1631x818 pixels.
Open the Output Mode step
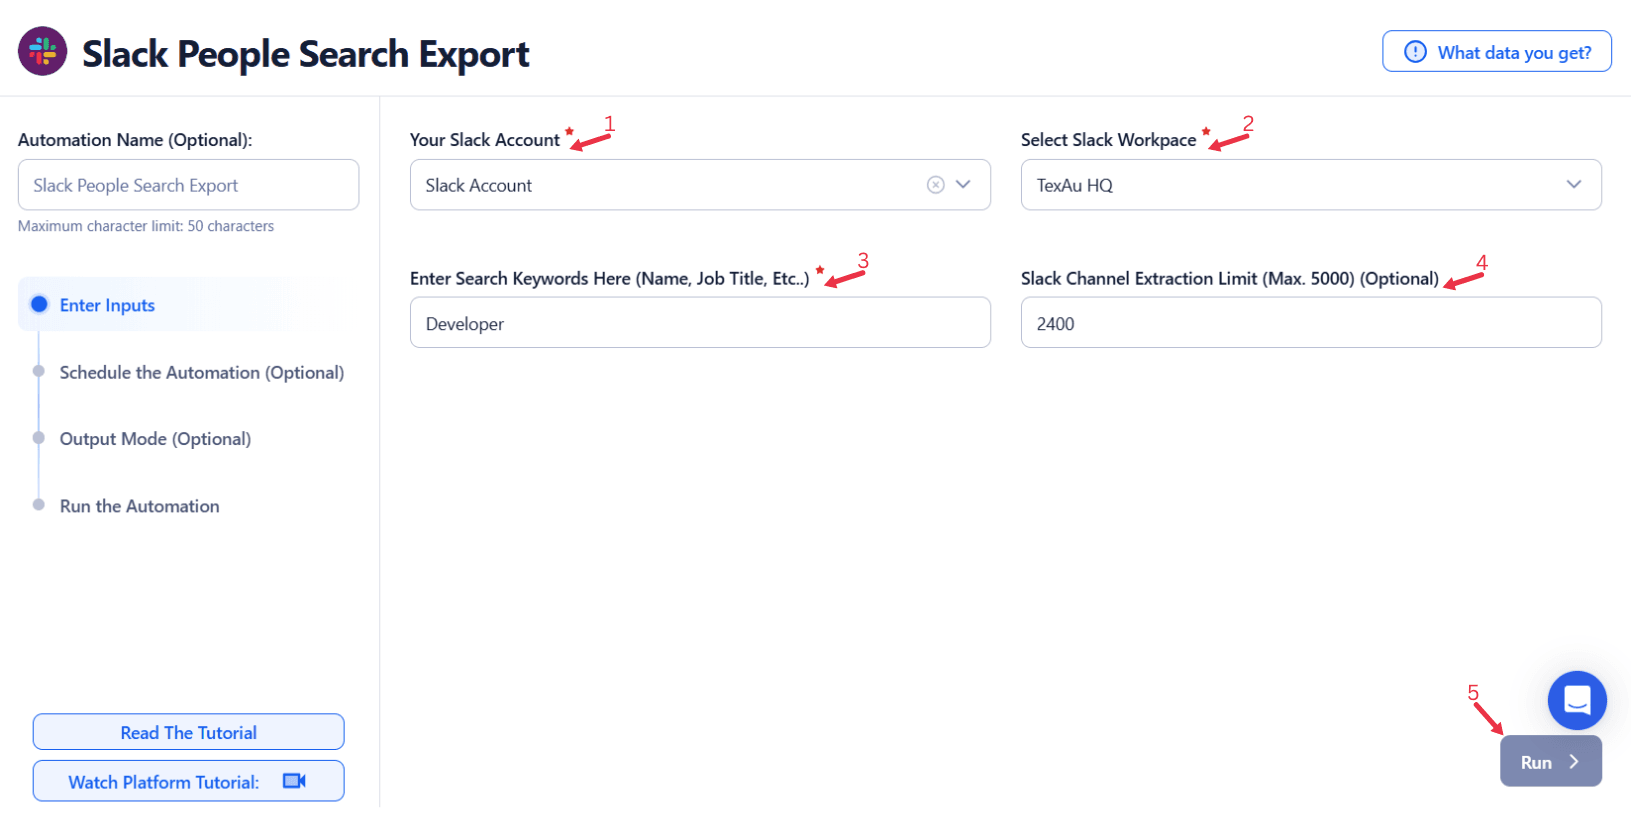coord(155,439)
